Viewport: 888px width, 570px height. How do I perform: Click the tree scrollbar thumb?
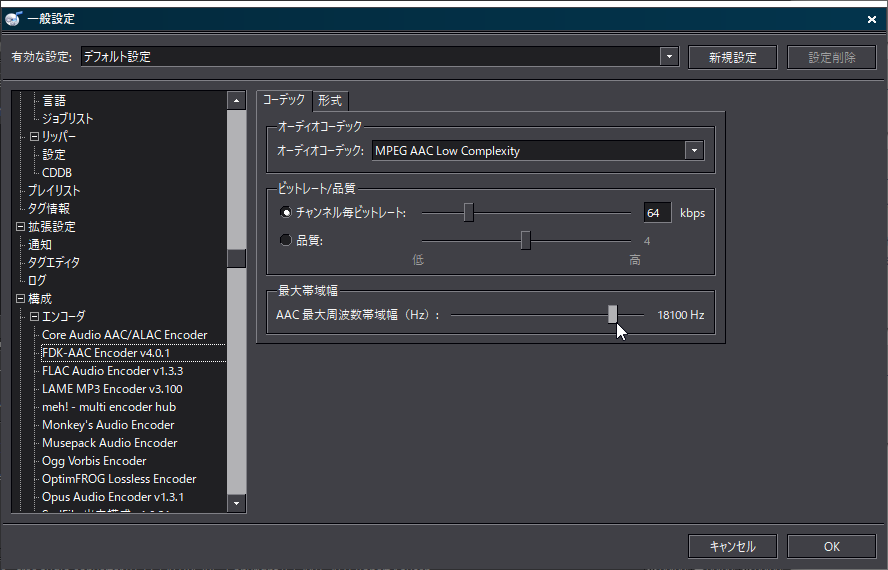(236, 258)
